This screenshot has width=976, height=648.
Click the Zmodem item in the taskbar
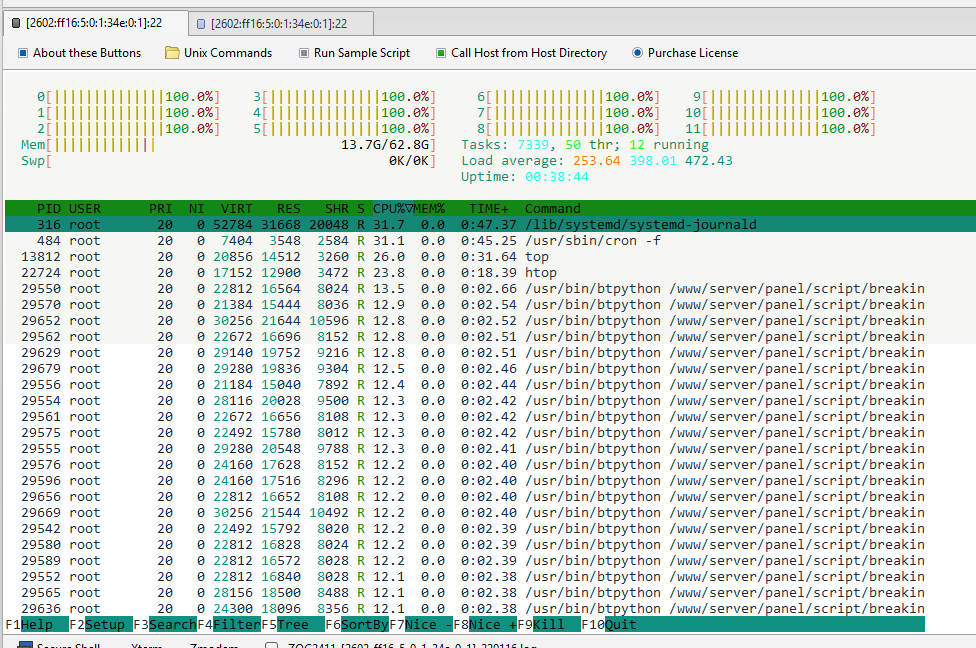[213, 643]
